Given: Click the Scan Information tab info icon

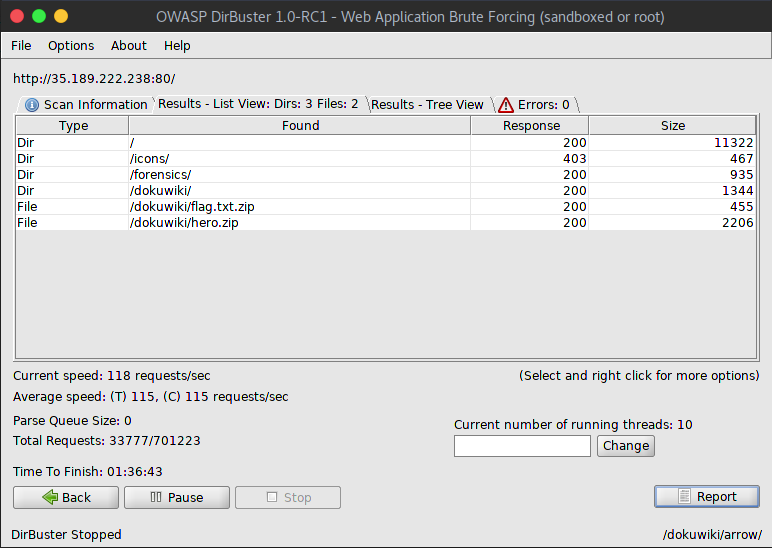Looking at the screenshot, I should [32, 105].
